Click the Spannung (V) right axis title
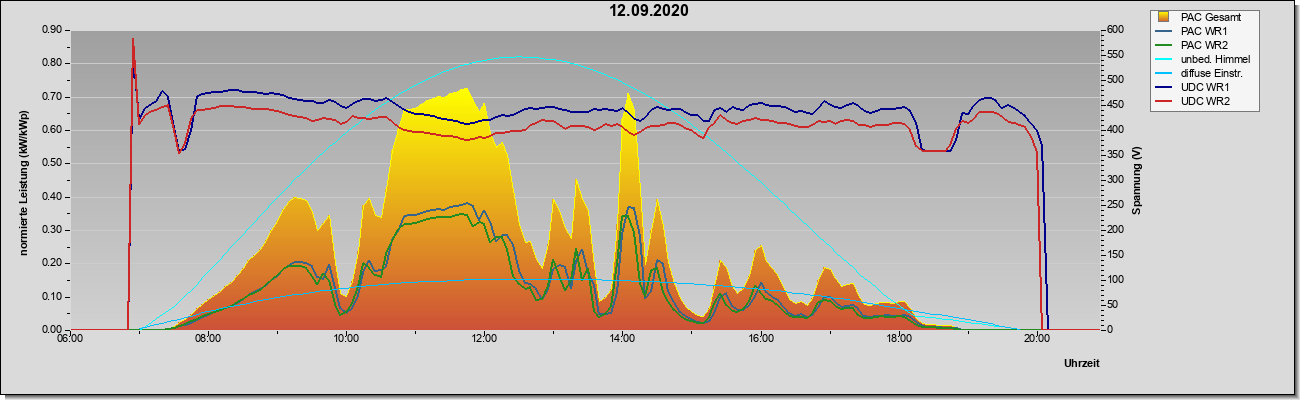The width and height of the screenshot is (1300, 400). coord(1137,181)
